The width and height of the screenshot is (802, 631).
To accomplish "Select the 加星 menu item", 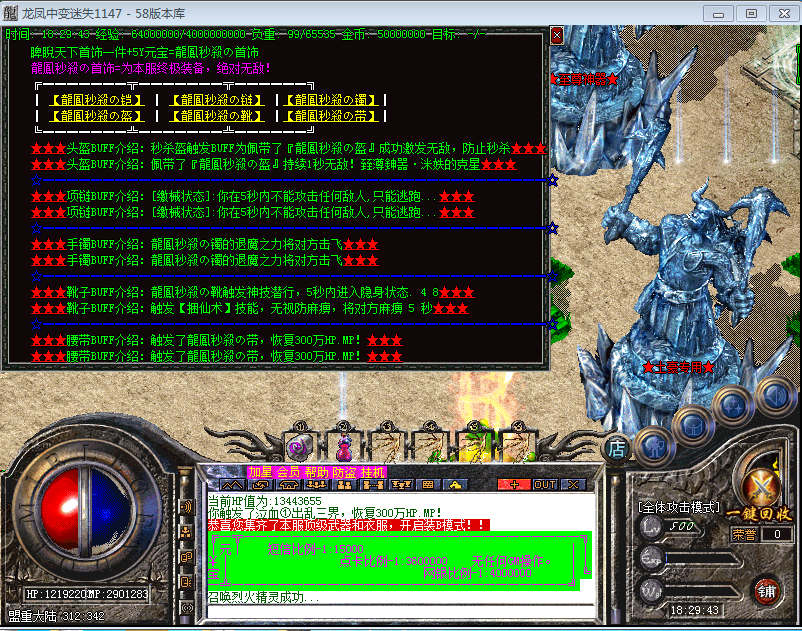I will pos(260,472).
